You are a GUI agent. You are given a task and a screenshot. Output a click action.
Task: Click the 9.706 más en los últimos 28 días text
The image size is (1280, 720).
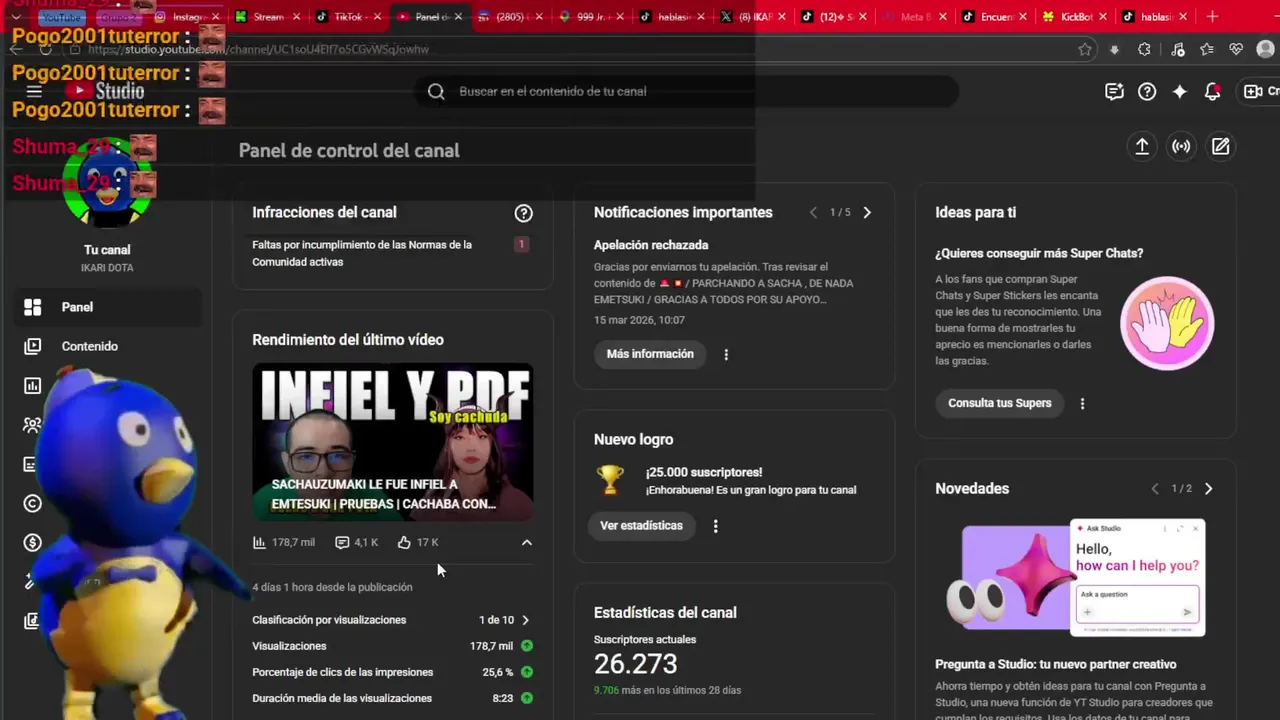coord(667,690)
